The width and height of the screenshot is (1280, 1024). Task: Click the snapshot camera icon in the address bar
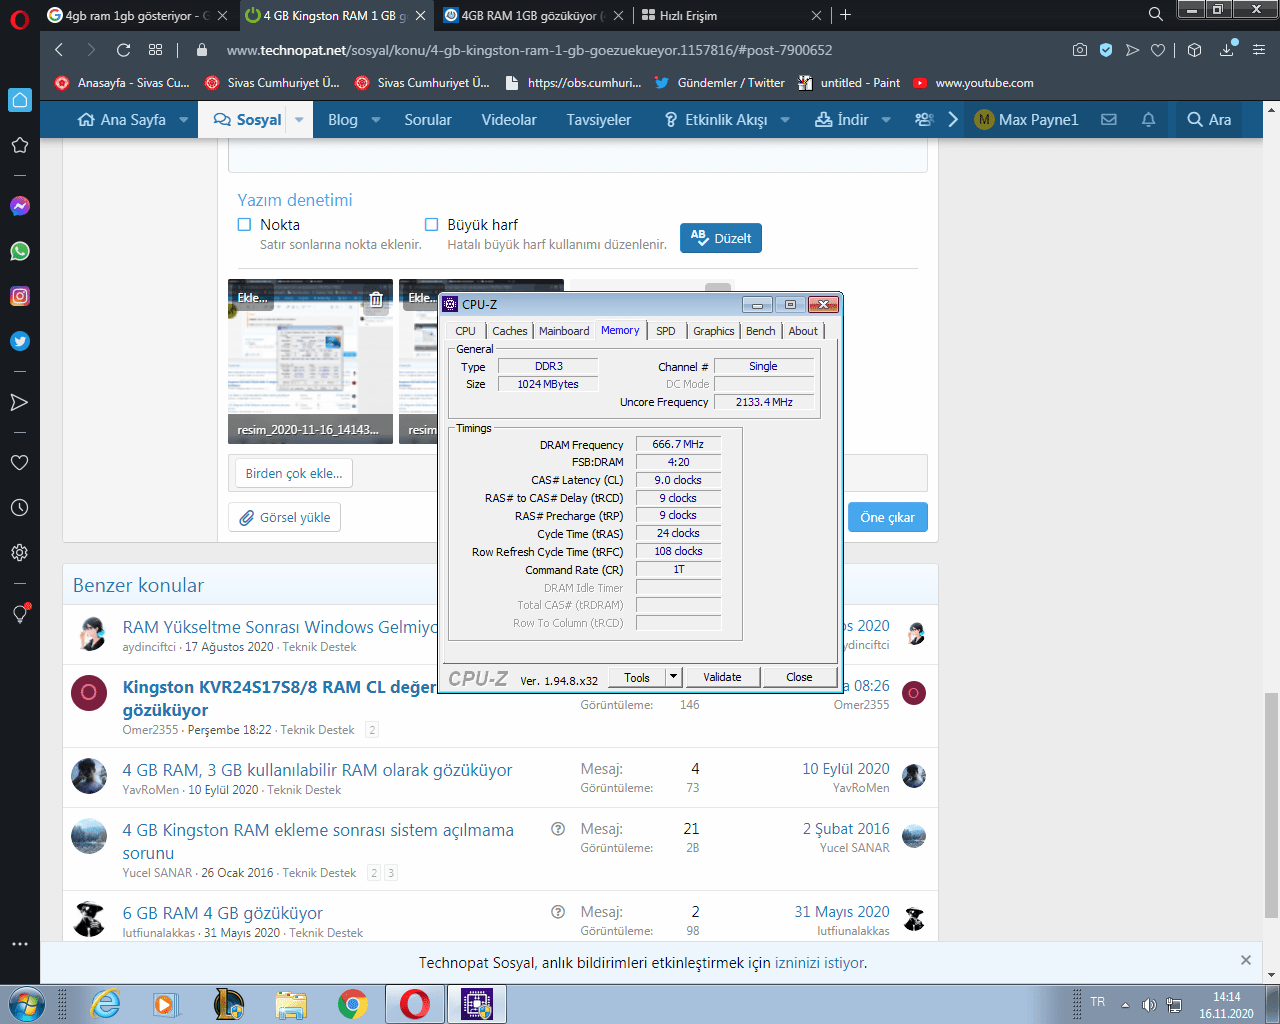point(1080,49)
